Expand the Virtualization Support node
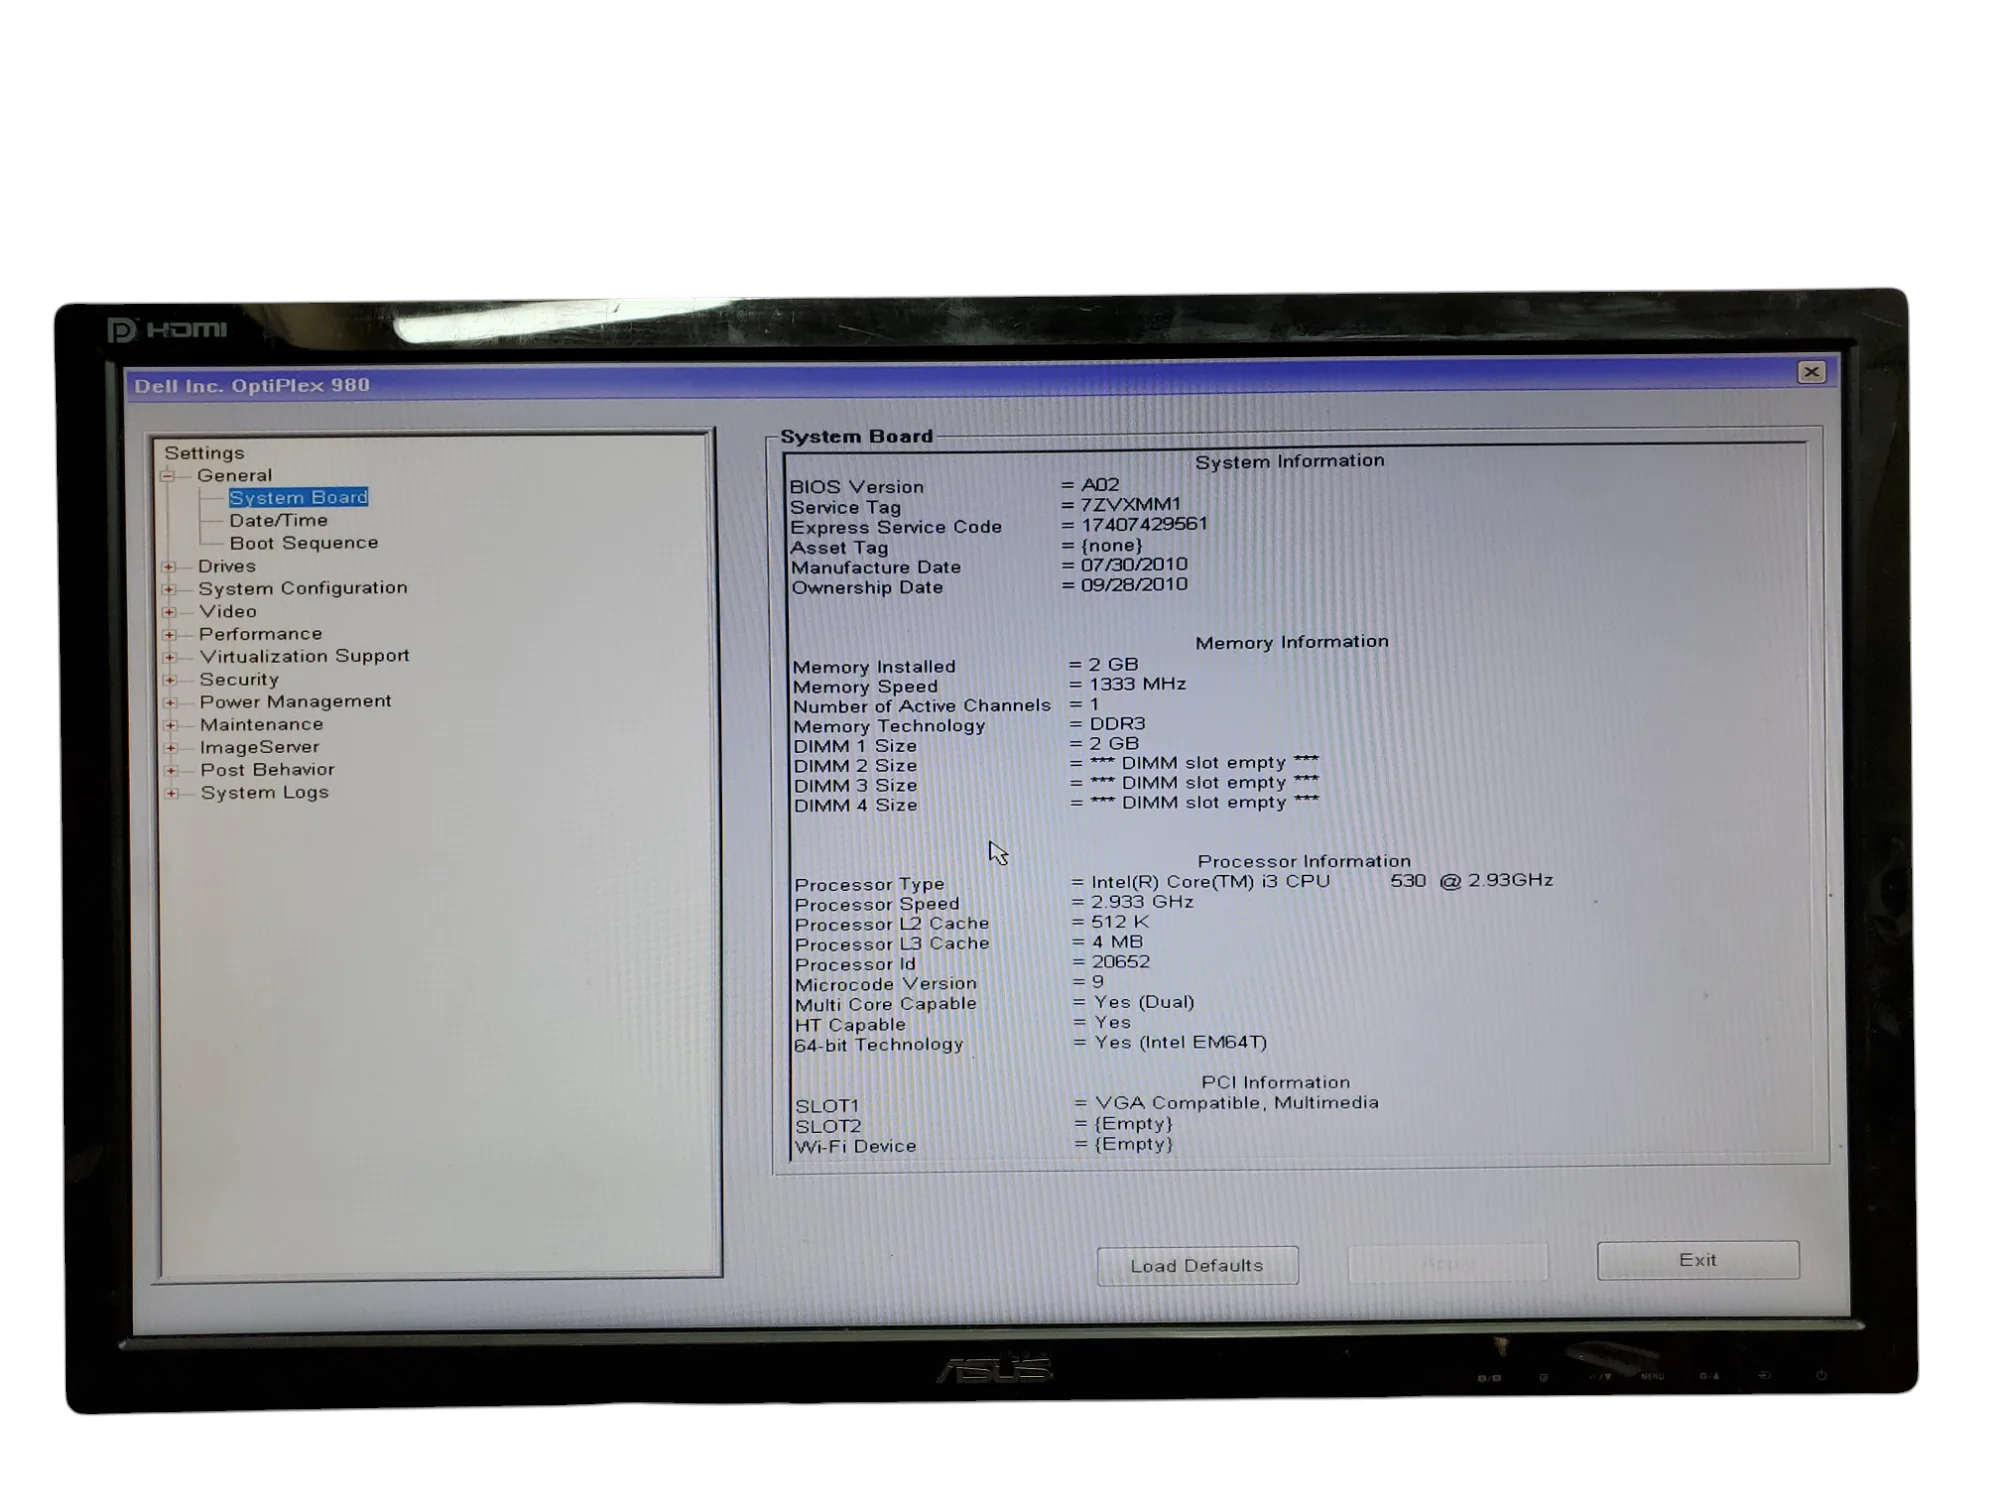Image resolution: width=2000 pixels, height=1500 pixels. [x=170, y=658]
